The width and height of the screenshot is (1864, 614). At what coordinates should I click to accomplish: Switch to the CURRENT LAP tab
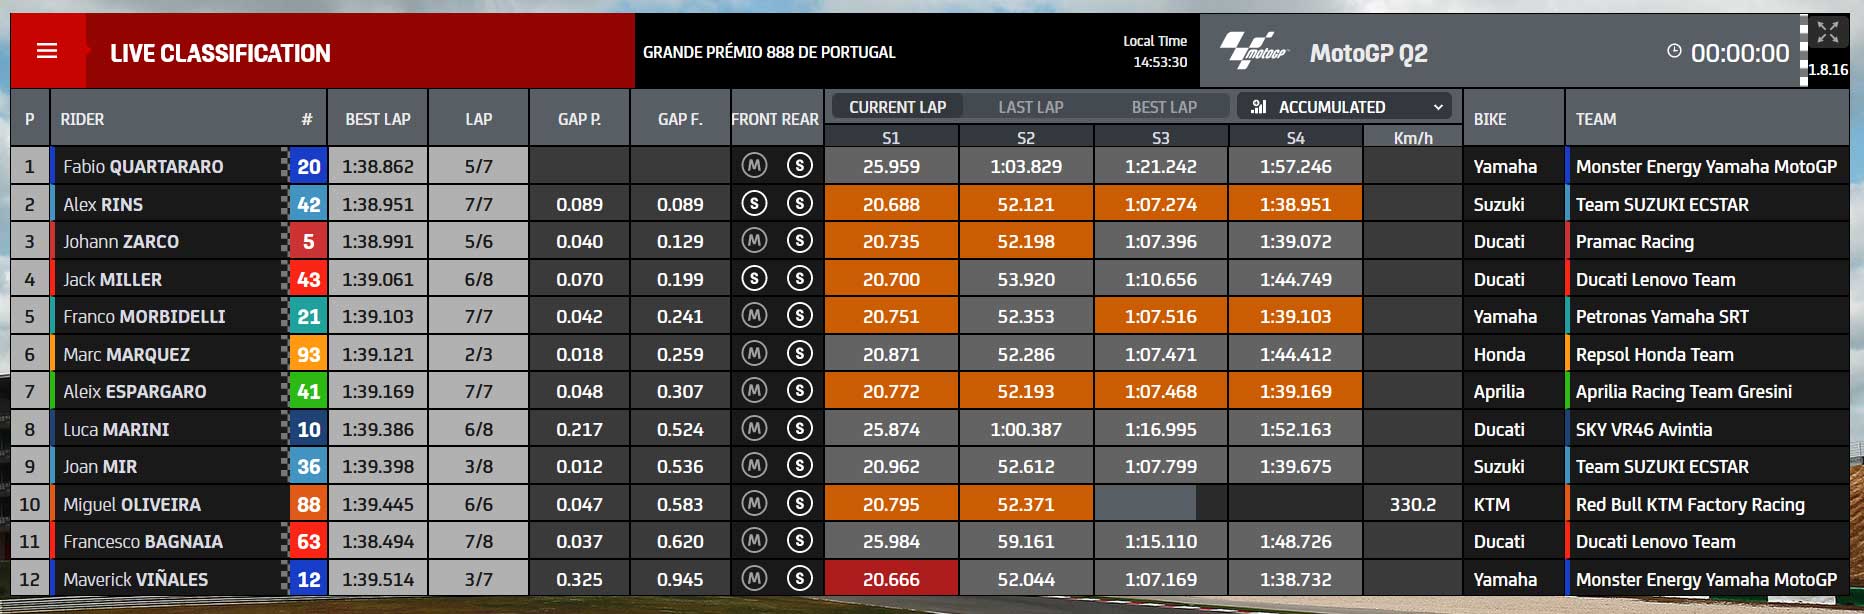point(897,106)
